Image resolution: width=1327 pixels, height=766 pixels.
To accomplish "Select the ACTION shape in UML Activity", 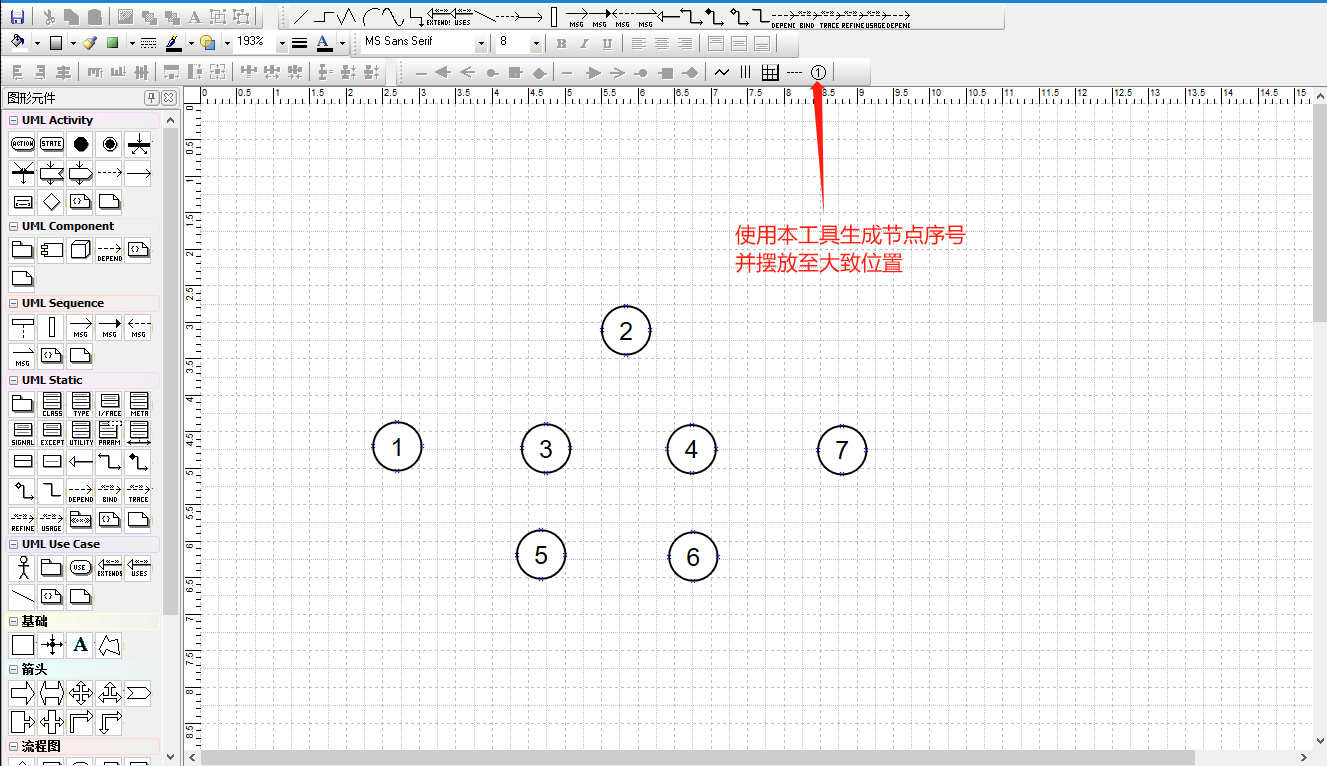I will [22, 143].
